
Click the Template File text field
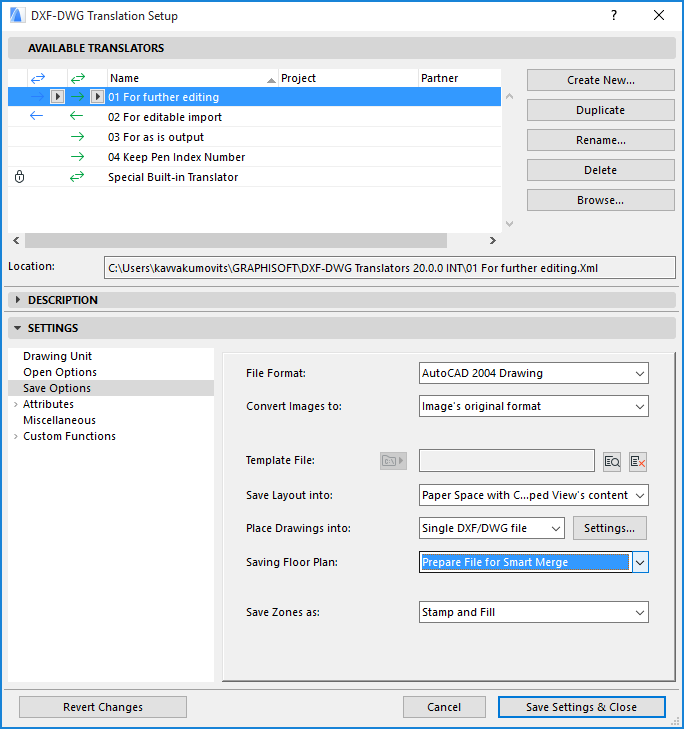tap(506, 460)
